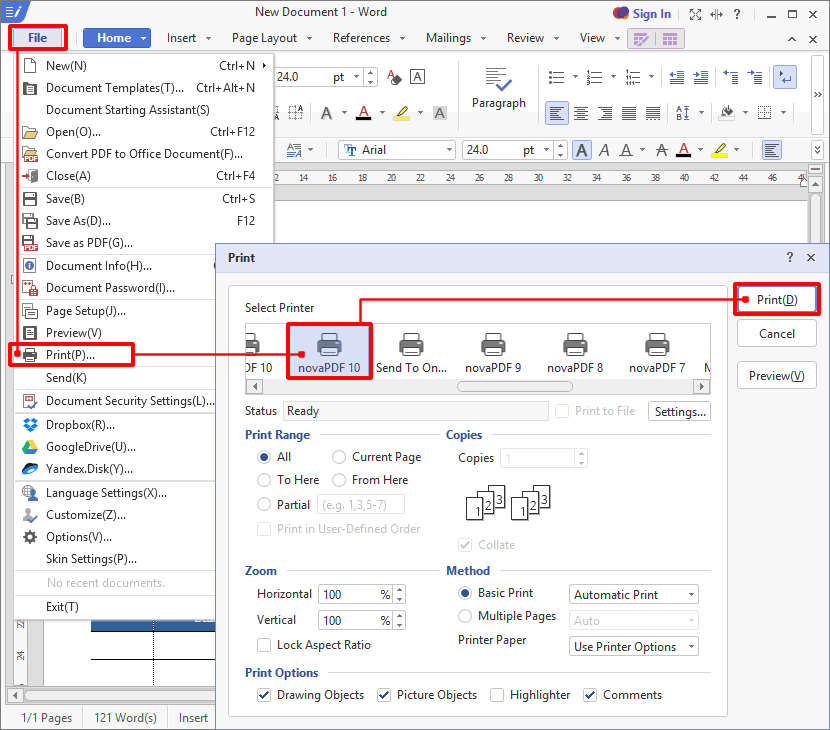Open printer Settings... button
This screenshot has height=730, width=830.
pyautogui.click(x=680, y=411)
